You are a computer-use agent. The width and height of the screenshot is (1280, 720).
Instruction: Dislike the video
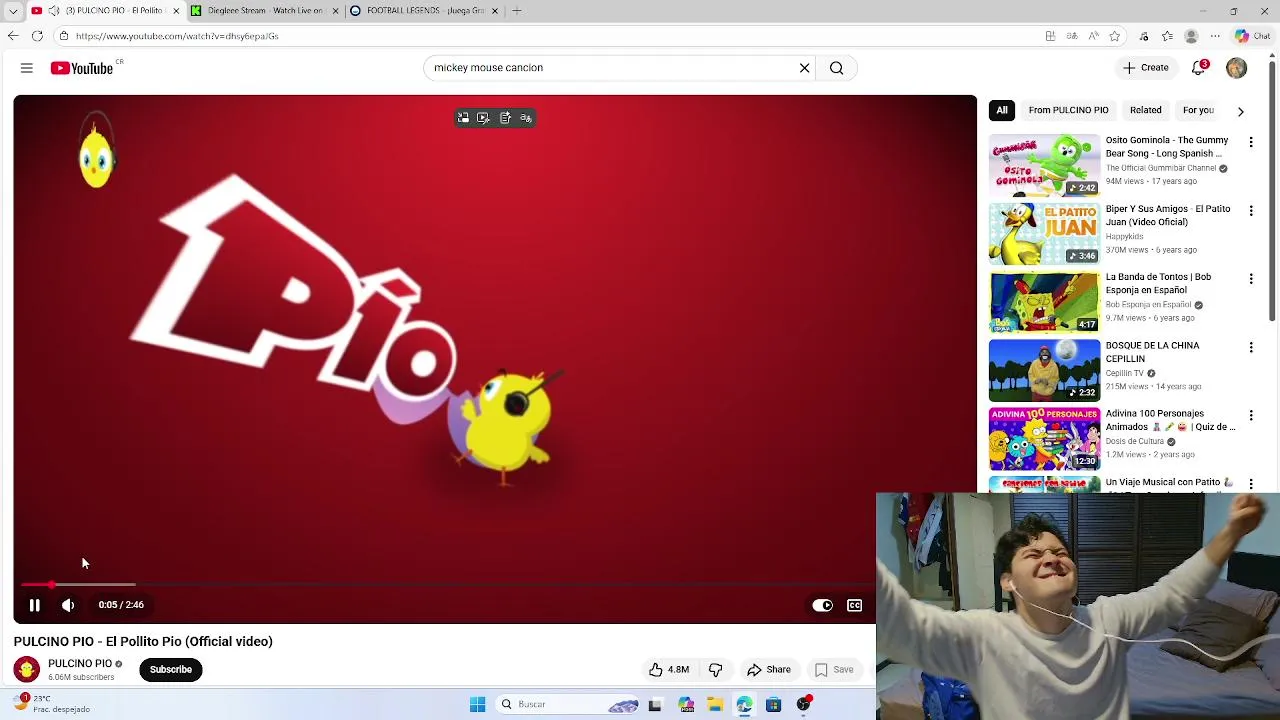716,670
